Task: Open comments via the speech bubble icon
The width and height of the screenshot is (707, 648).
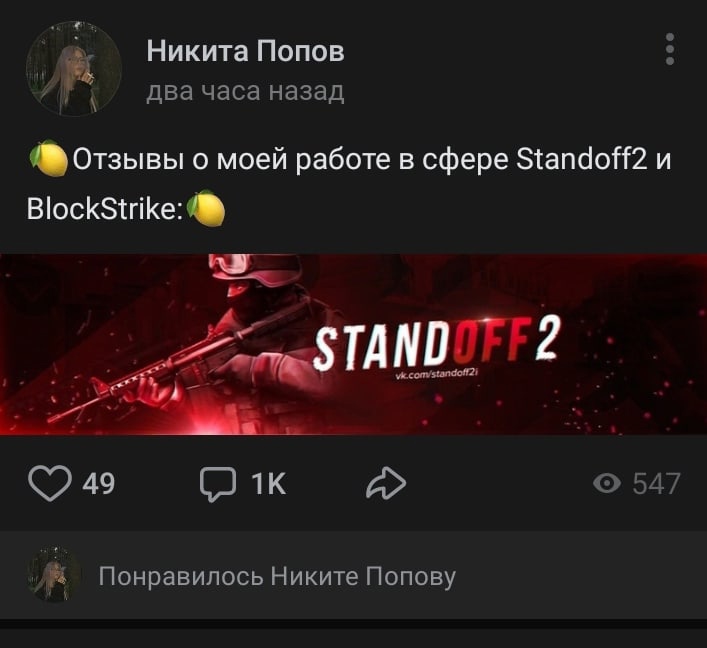Action: 218,484
